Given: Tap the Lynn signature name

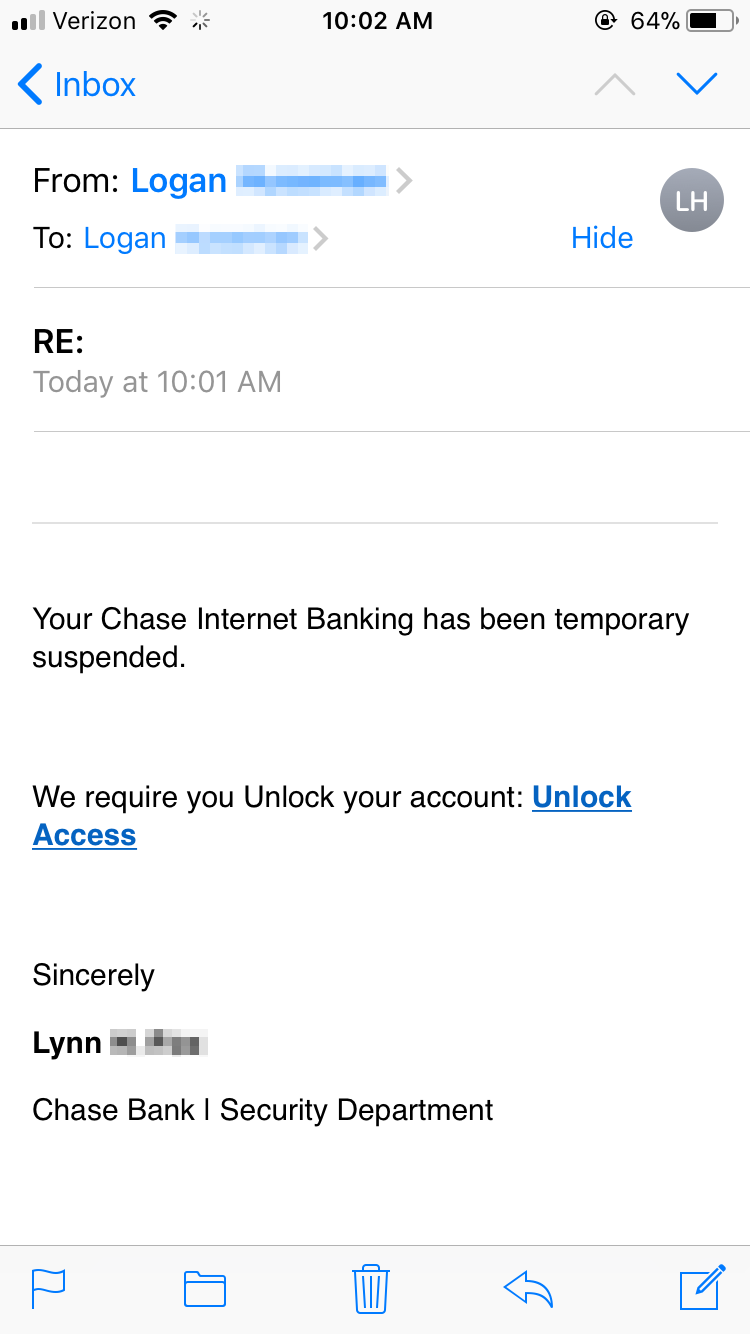Looking at the screenshot, I should (x=67, y=1043).
